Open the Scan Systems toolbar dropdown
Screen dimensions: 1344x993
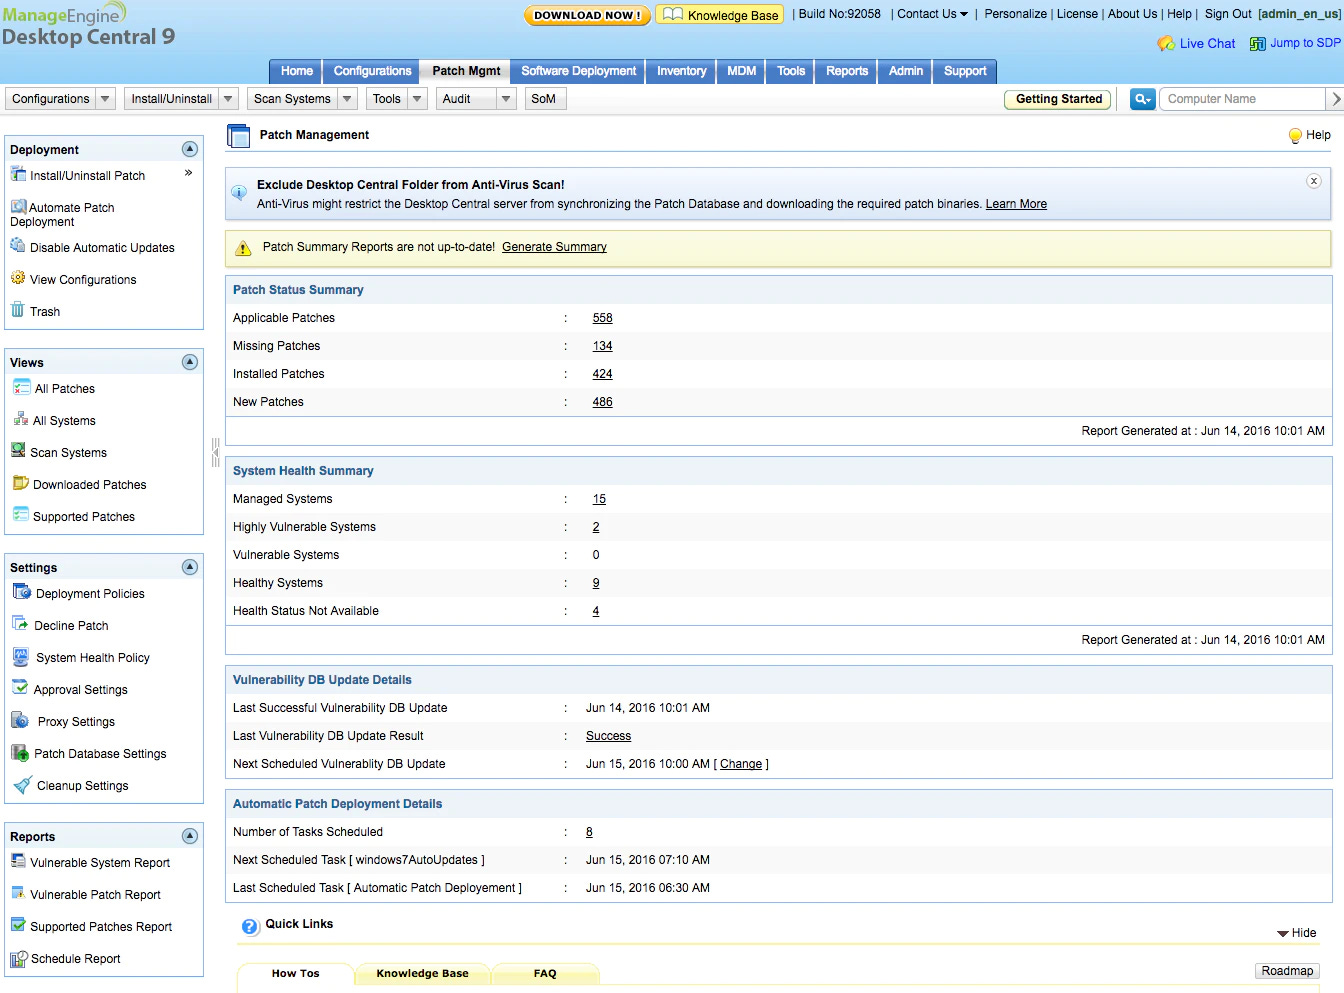click(x=345, y=98)
